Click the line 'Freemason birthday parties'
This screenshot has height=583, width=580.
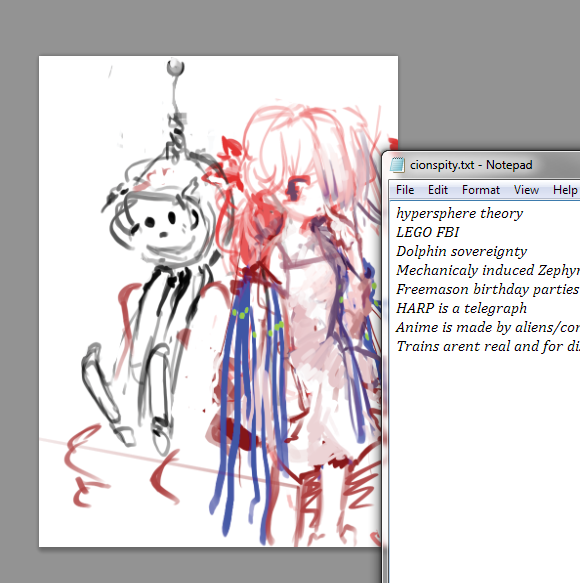[487, 289]
